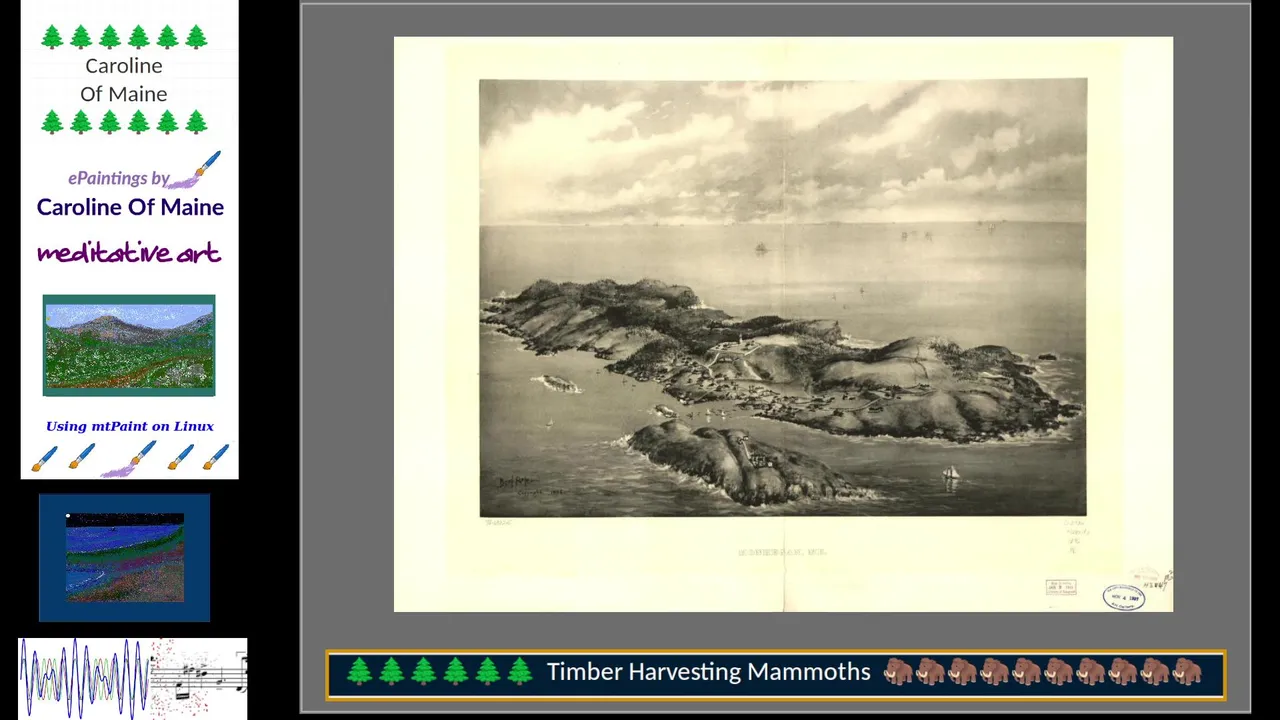Click the waveform and sheet music image

tap(133, 679)
